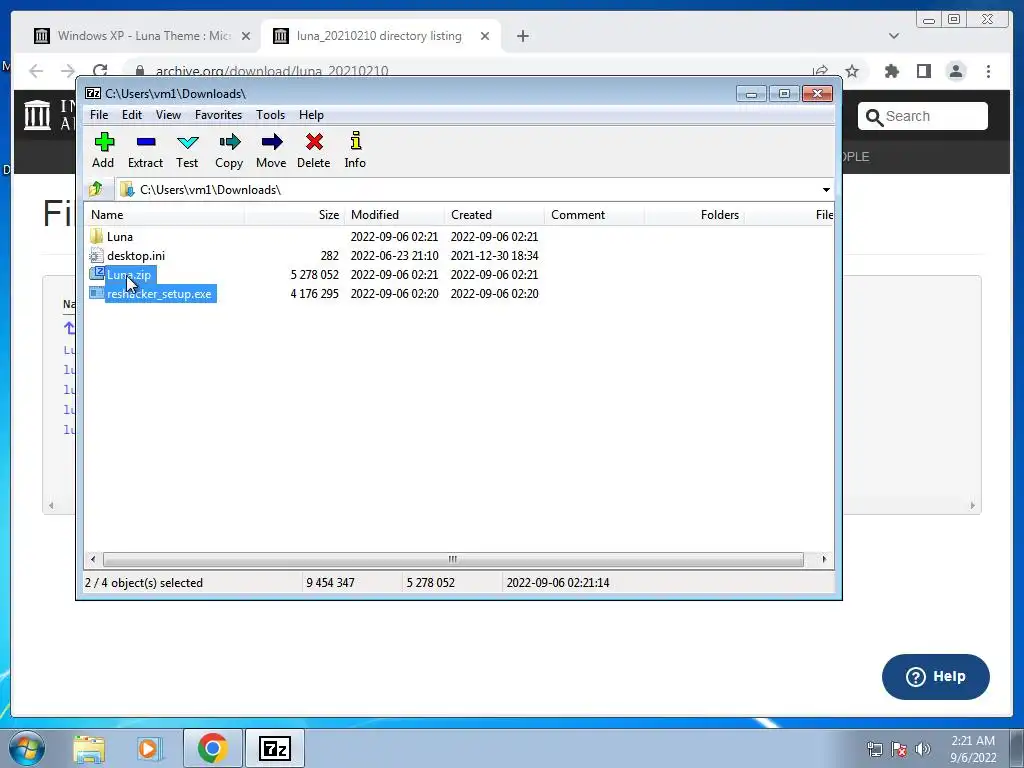The width and height of the screenshot is (1024, 768).
Task: Click the 7-Zip taskbar button
Action: click(x=274, y=748)
